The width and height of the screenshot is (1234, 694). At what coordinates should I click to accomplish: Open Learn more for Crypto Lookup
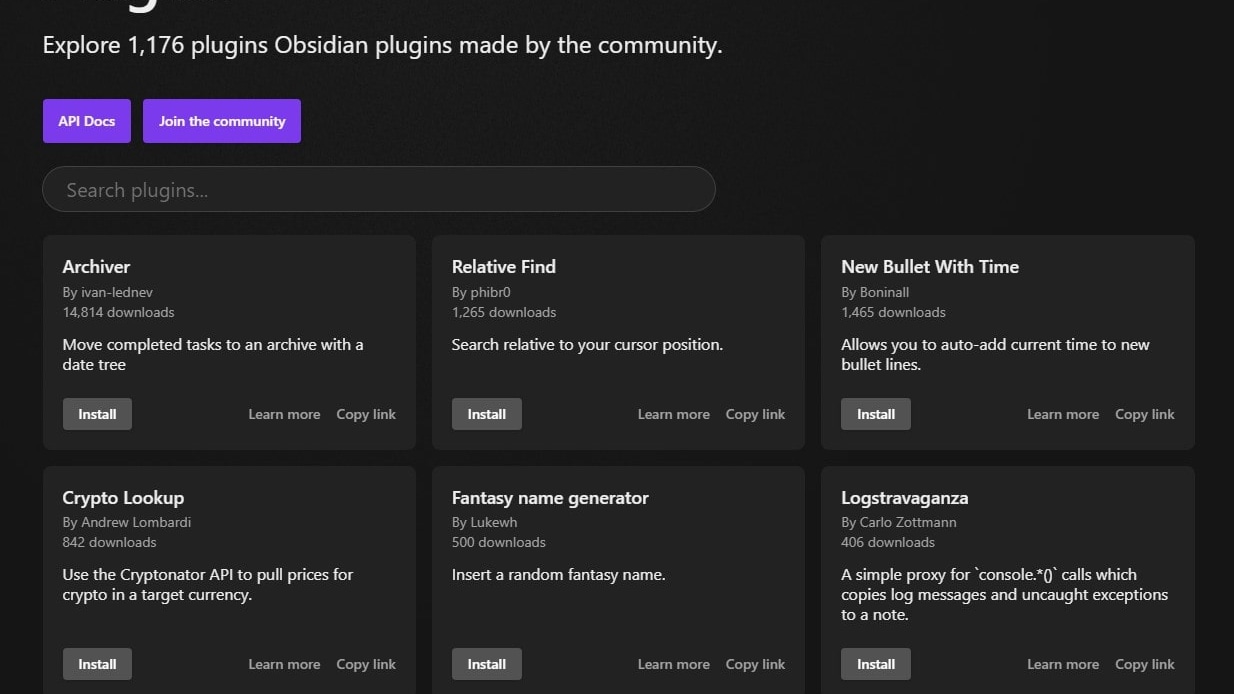click(x=284, y=663)
